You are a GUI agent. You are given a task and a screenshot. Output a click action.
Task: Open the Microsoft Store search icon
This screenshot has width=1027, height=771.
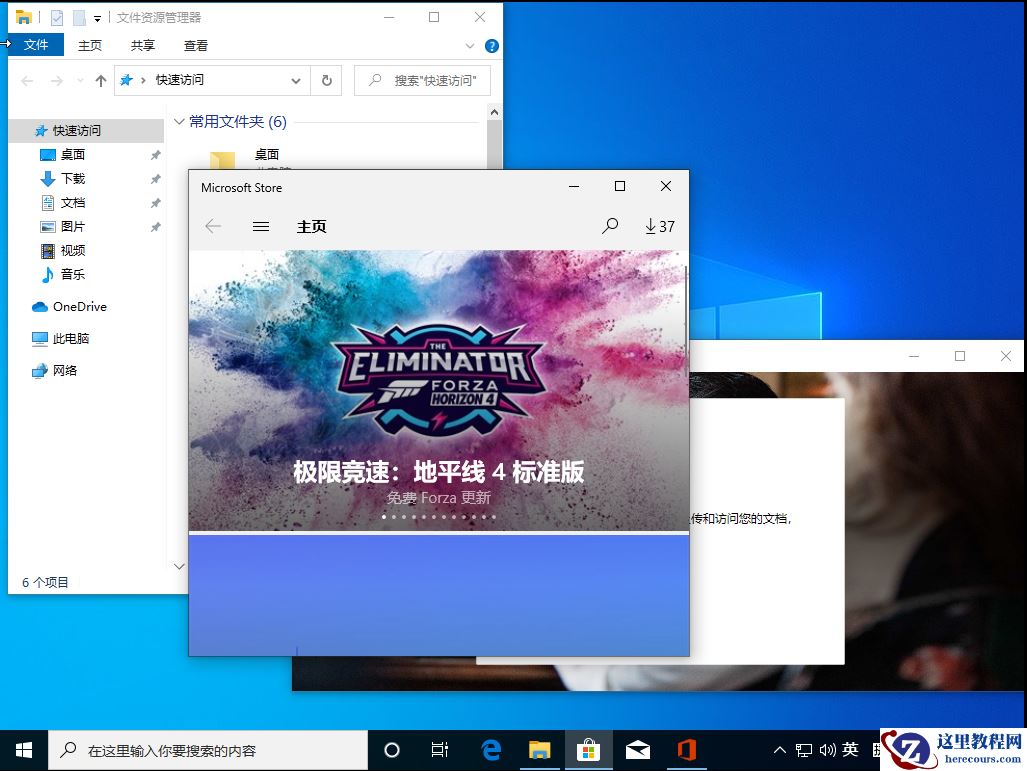point(610,226)
